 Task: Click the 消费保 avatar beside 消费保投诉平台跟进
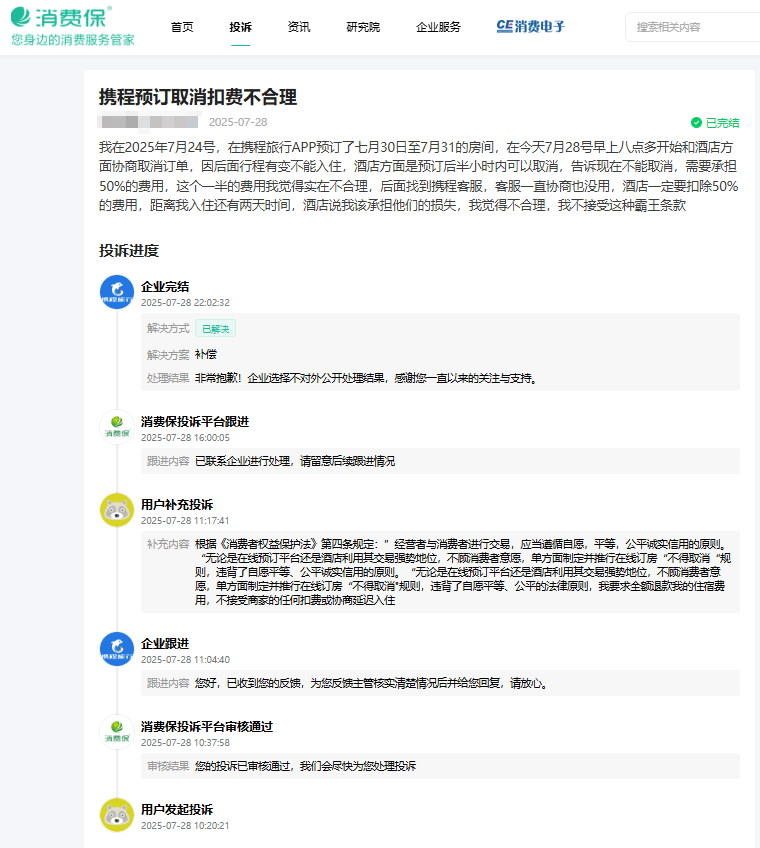117,427
